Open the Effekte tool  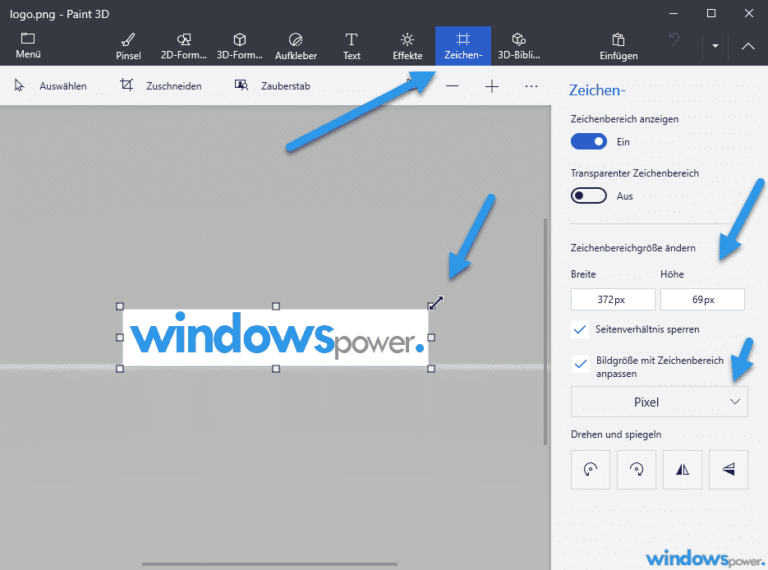pyautogui.click(x=407, y=46)
